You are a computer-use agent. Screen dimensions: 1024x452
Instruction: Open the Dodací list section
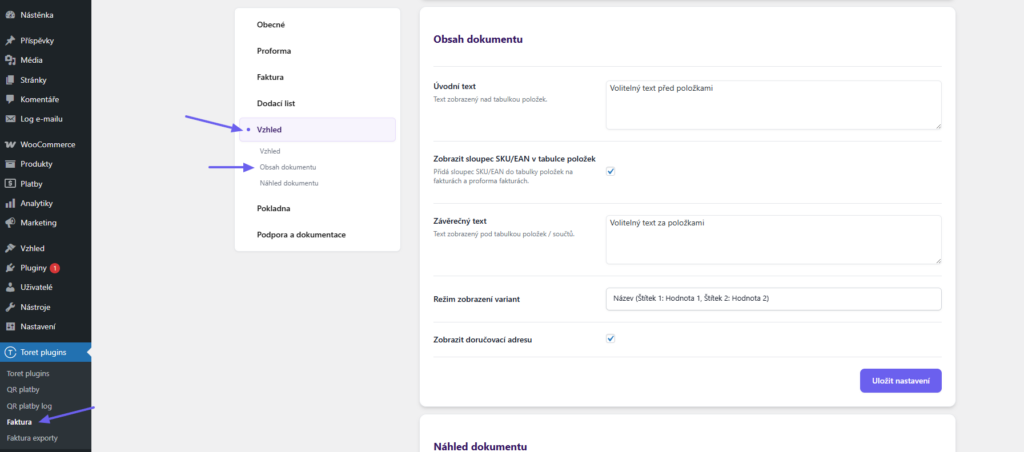pos(276,103)
